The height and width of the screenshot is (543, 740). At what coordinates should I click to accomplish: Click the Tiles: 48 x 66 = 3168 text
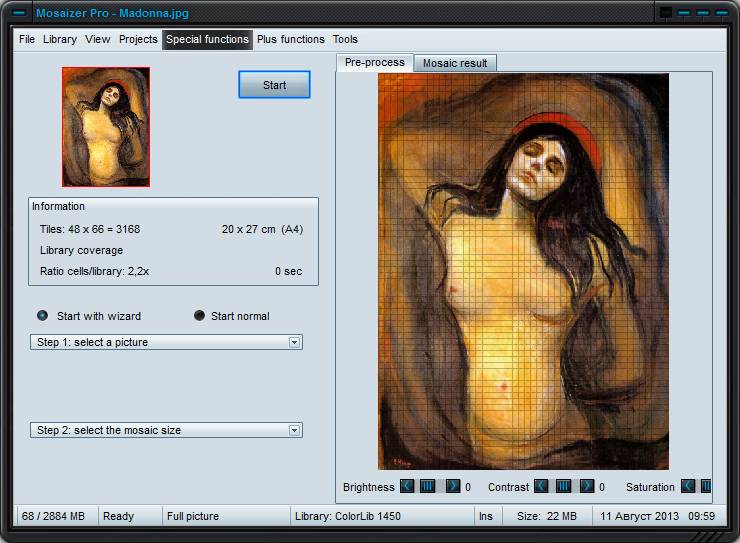90,229
